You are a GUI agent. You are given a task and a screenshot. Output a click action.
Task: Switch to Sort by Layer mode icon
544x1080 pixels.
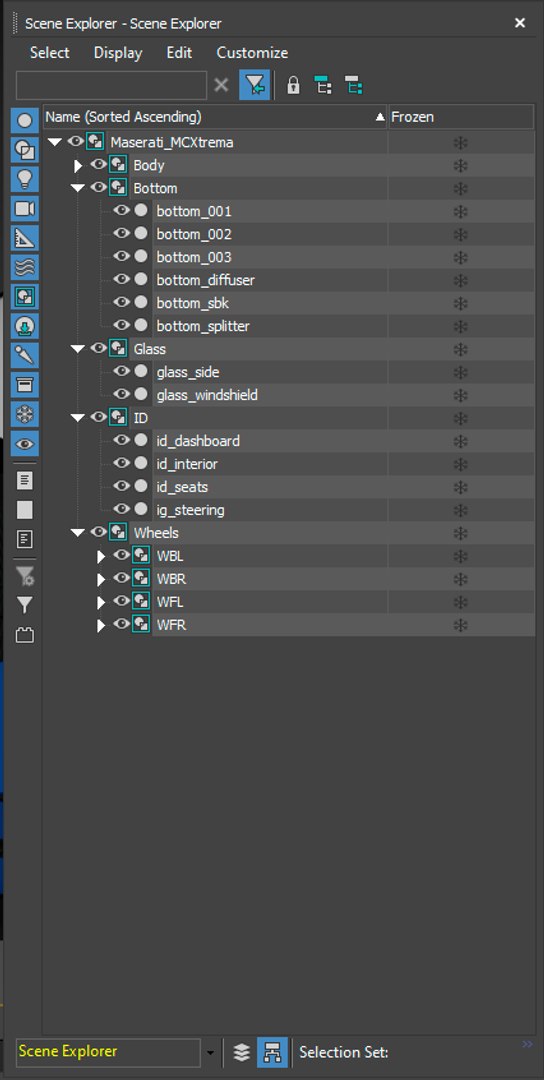click(242, 1052)
